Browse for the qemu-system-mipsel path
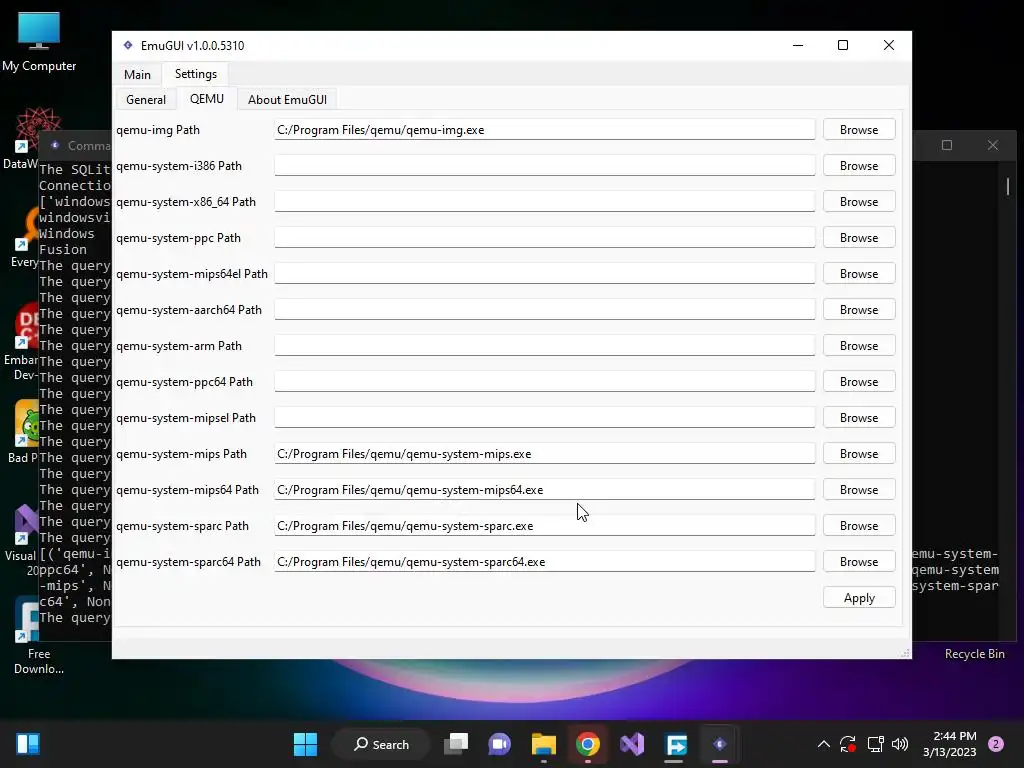1024x768 pixels. pyautogui.click(x=859, y=417)
